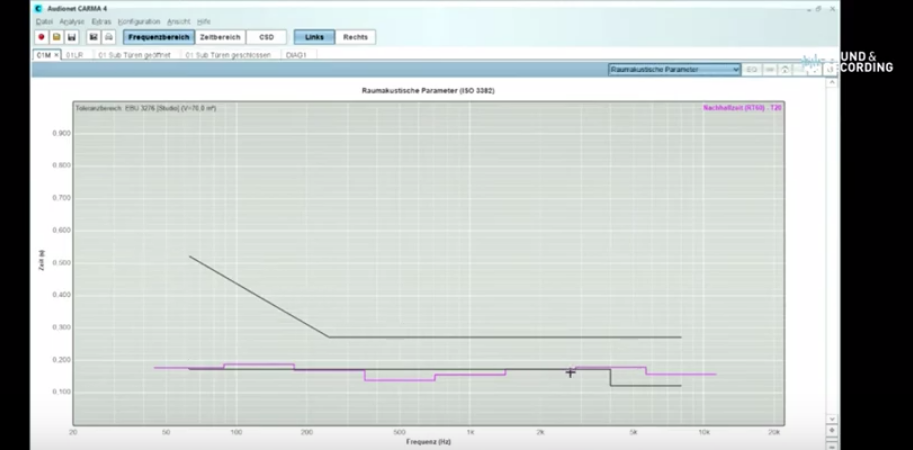Toggle the Zeitbereich view
Screen dimensions: 913x450
point(220,37)
